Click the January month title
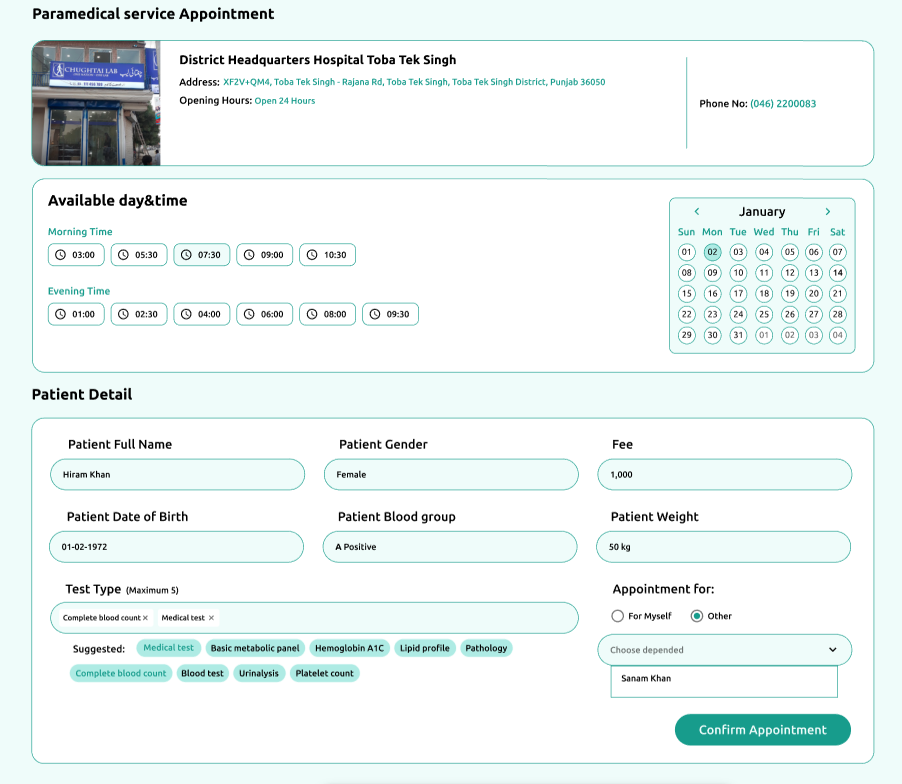 [x=762, y=212]
